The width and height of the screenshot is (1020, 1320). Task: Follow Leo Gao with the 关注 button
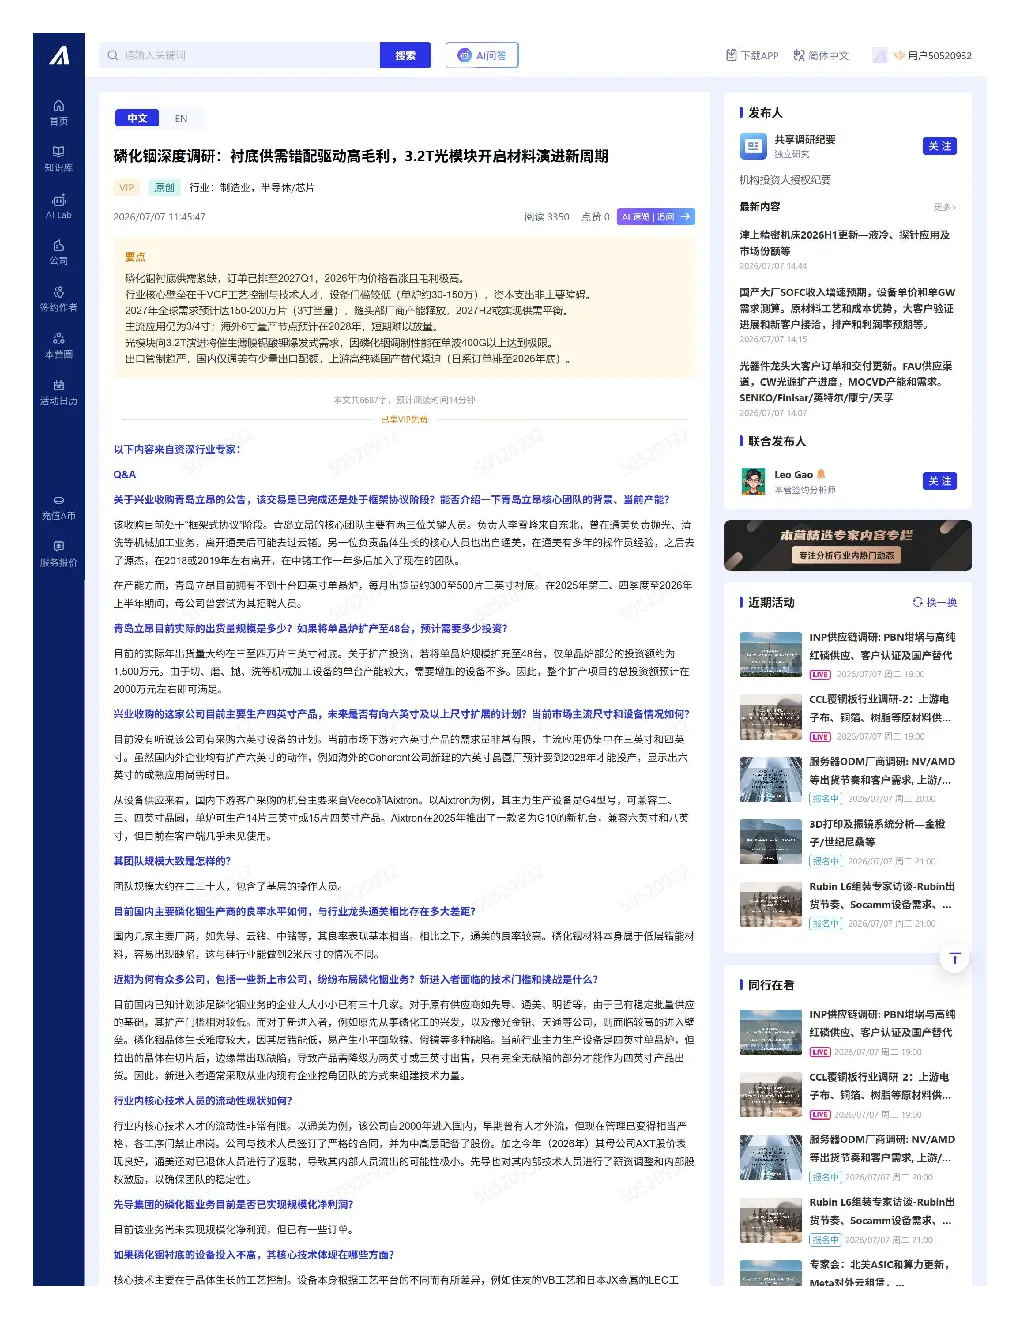click(939, 481)
